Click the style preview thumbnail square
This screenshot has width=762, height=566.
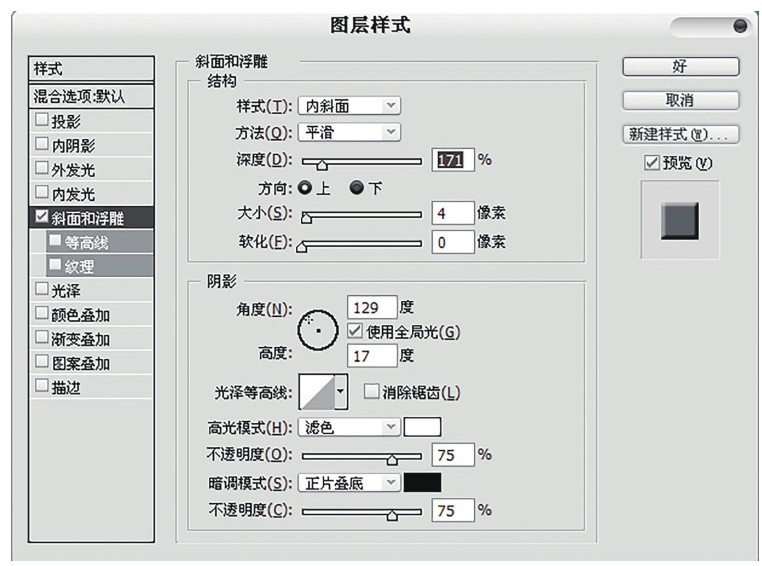[x=679, y=221]
